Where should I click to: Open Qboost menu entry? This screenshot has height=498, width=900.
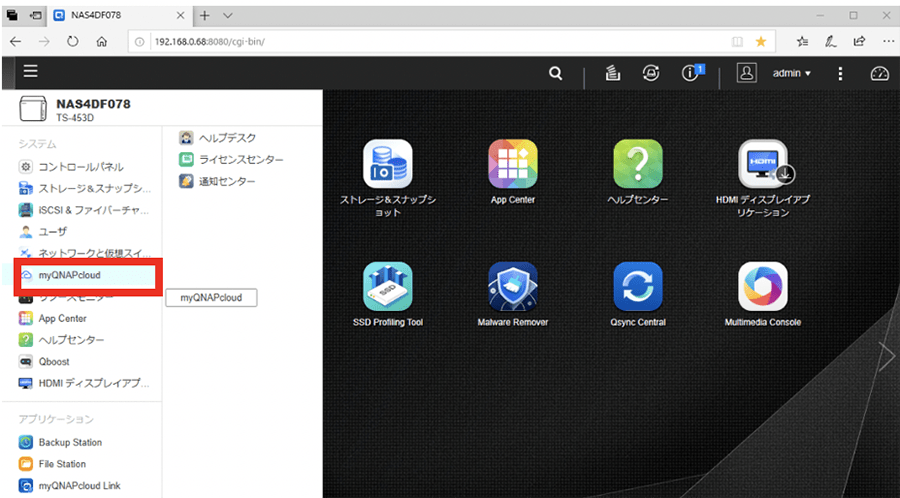pyautogui.click(x=44, y=361)
